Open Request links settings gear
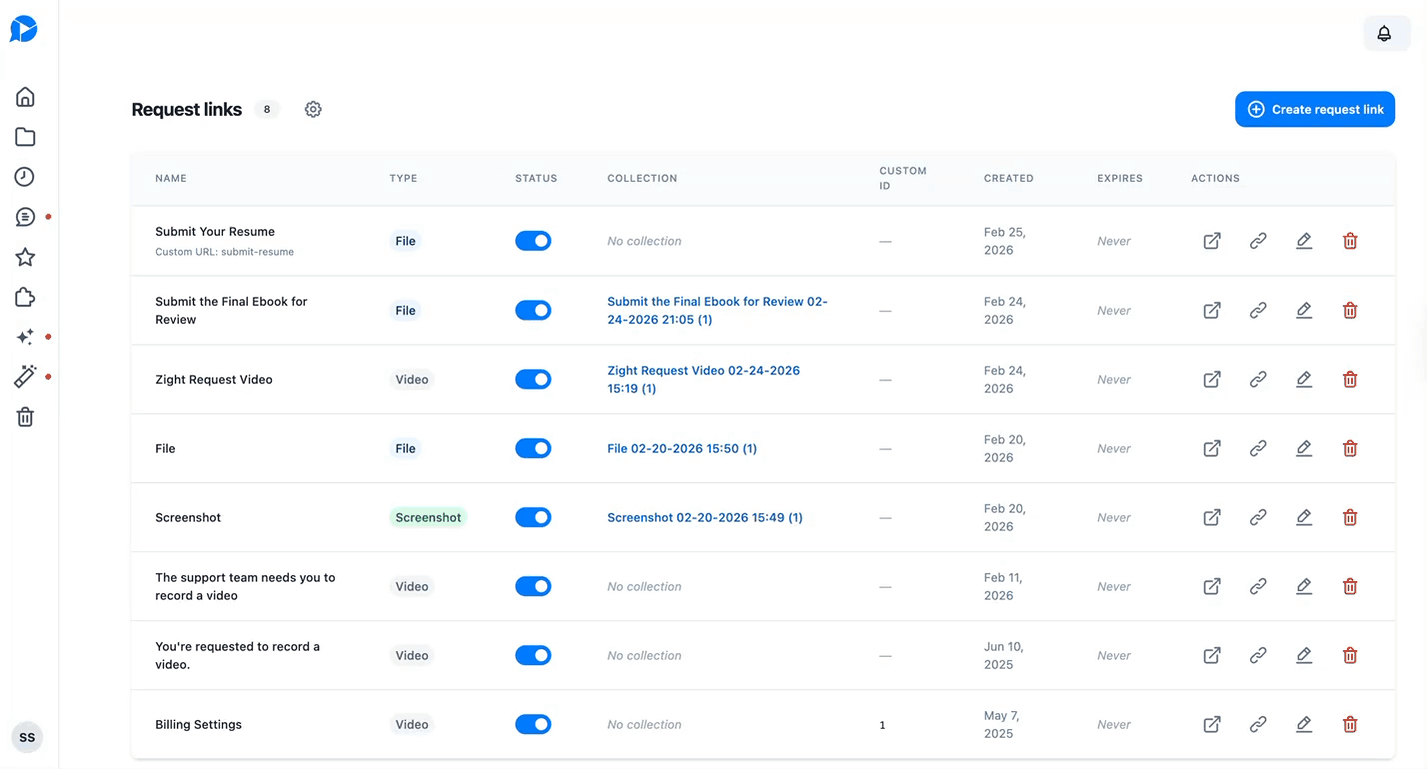1427x769 pixels. [x=313, y=109]
